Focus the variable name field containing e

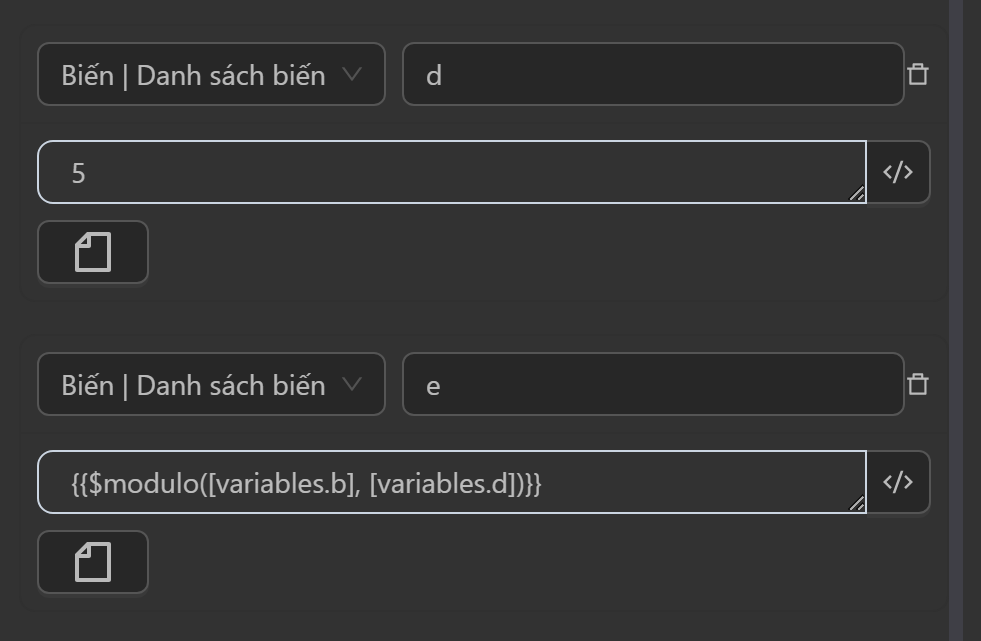coord(653,385)
